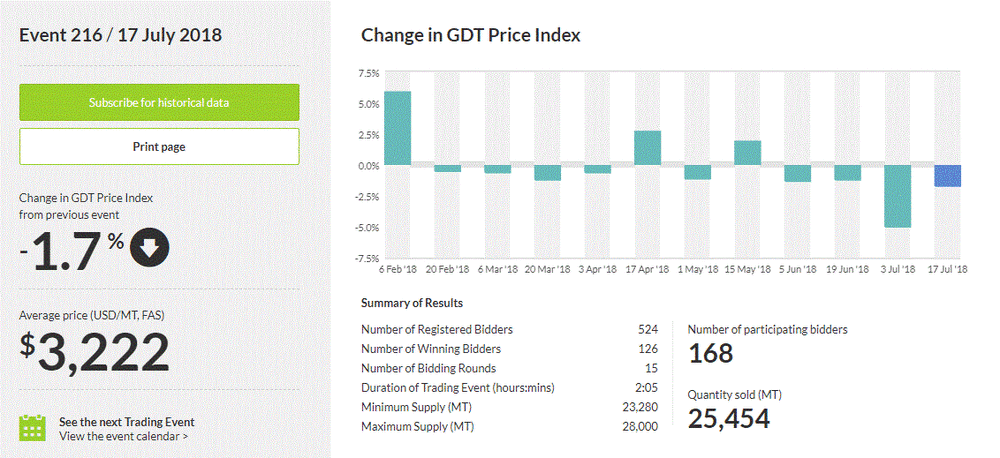Viewport: 1000px width, 458px height.
Task: Select the 20 Mar '18 chart bar
Action: click(x=548, y=173)
